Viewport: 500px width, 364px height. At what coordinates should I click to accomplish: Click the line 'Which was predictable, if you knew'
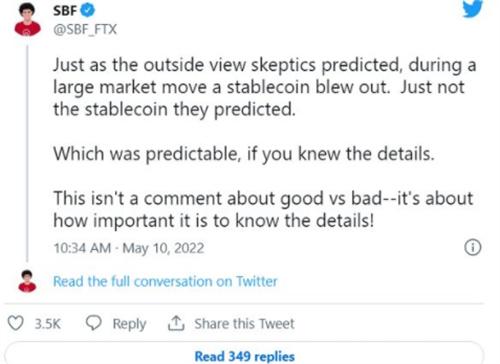pos(244,154)
